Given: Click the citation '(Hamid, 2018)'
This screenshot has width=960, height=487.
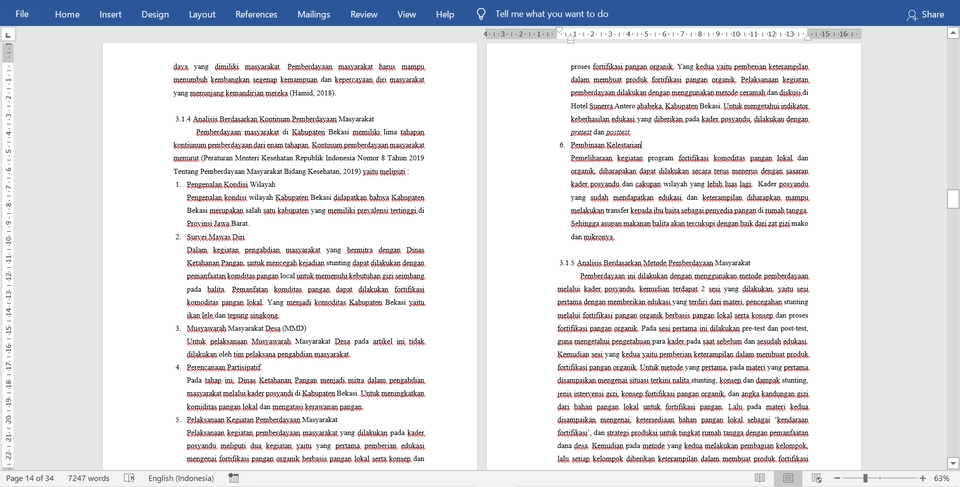Looking at the screenshot, I should click(x=313, y=93).
